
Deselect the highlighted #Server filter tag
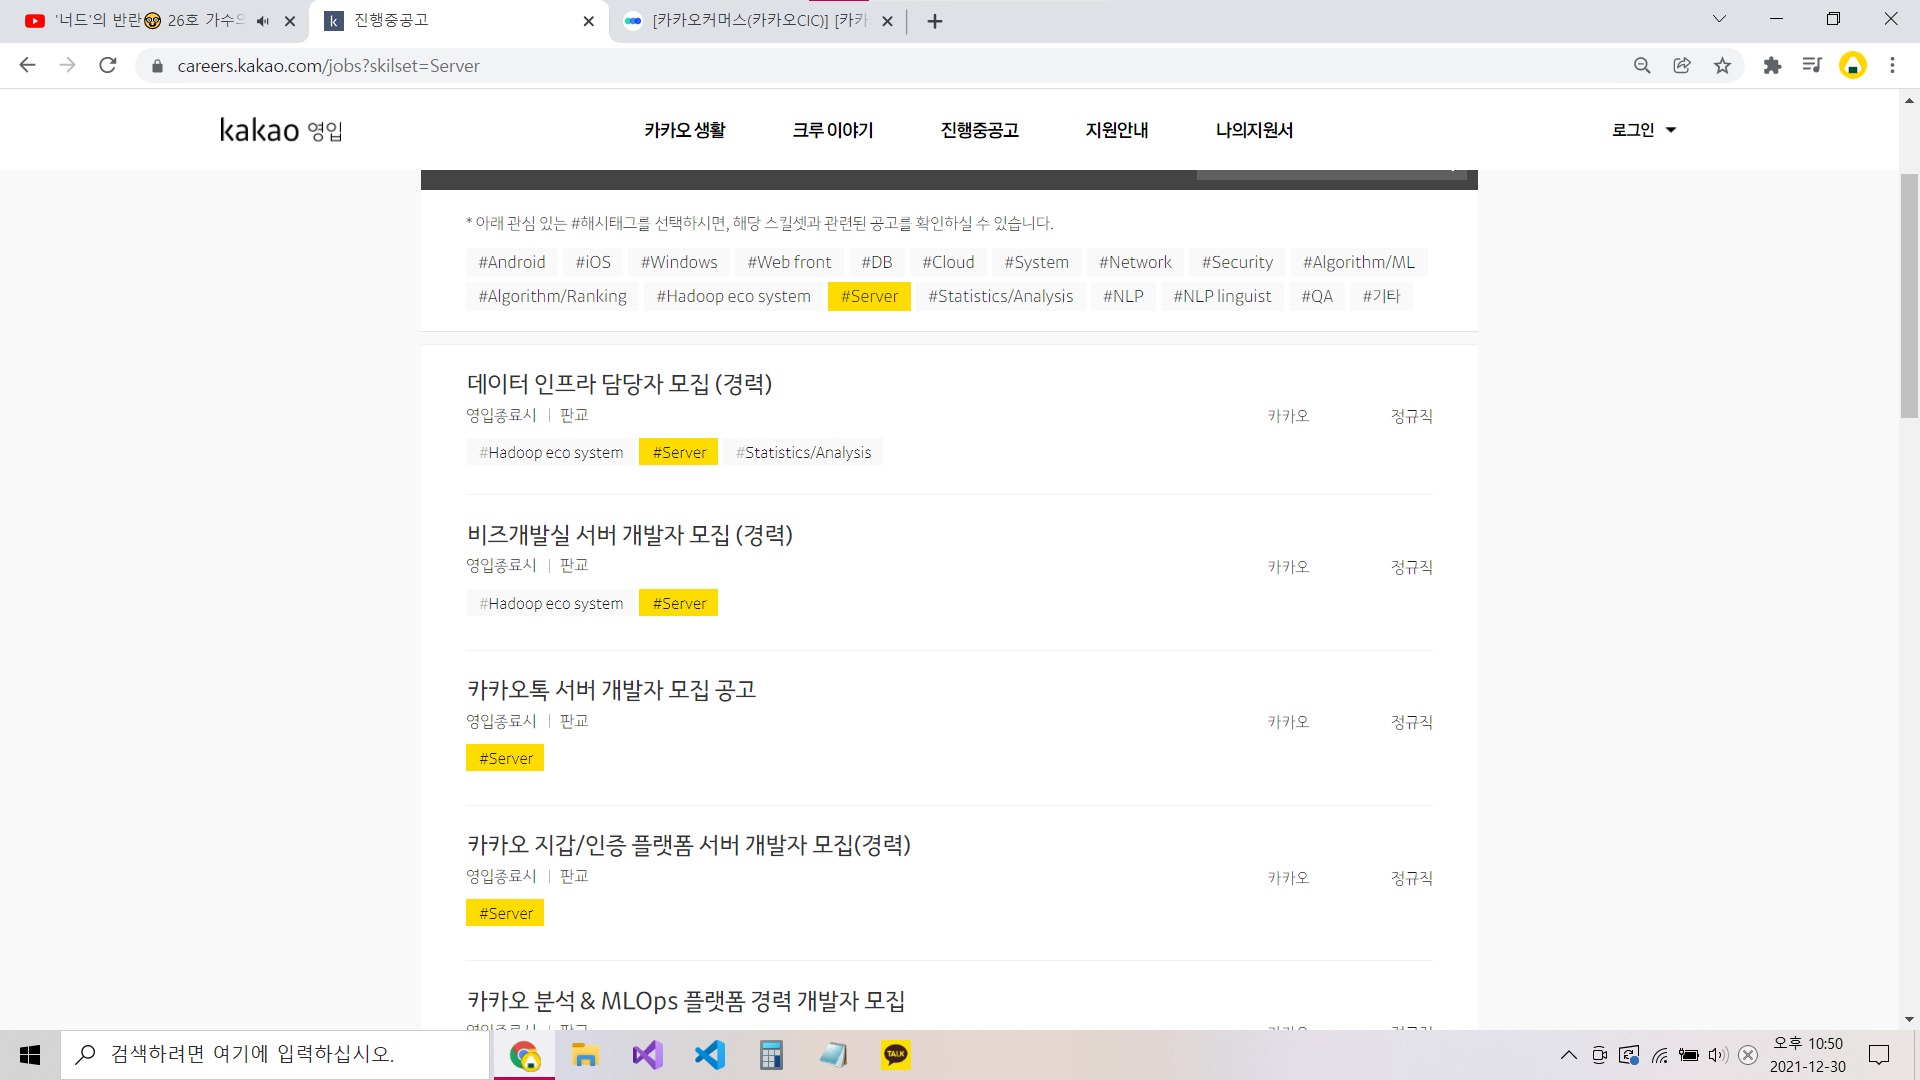[869, 296]
